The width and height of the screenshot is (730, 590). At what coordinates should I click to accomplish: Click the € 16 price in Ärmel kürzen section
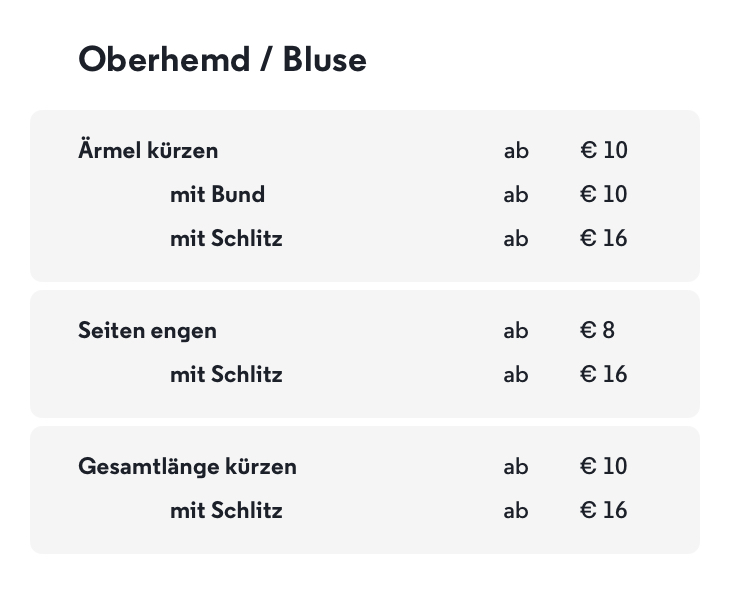point(604,239)
